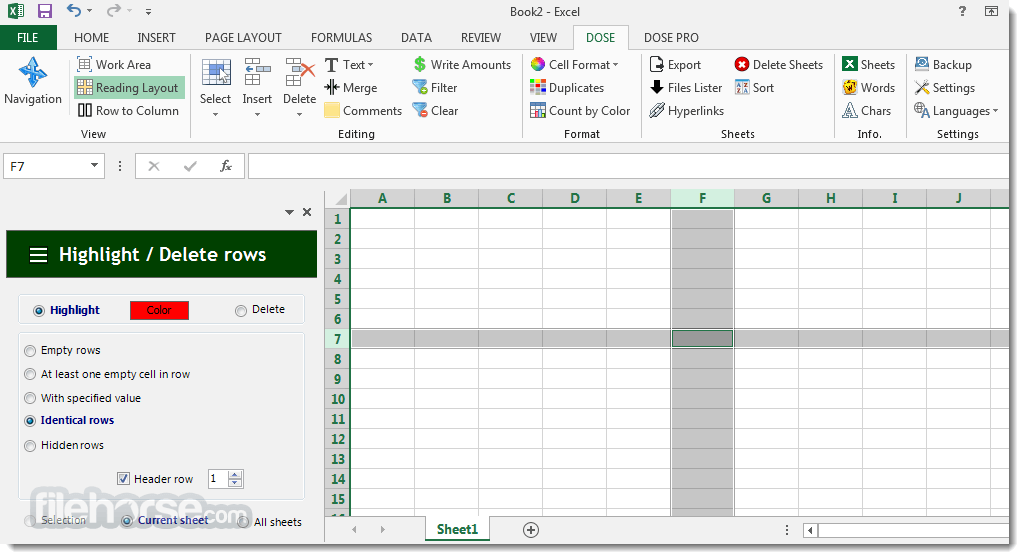Uncheck the Header row checkbox
This screenshot has height=559, width=1024.
[x=123, y=479]
